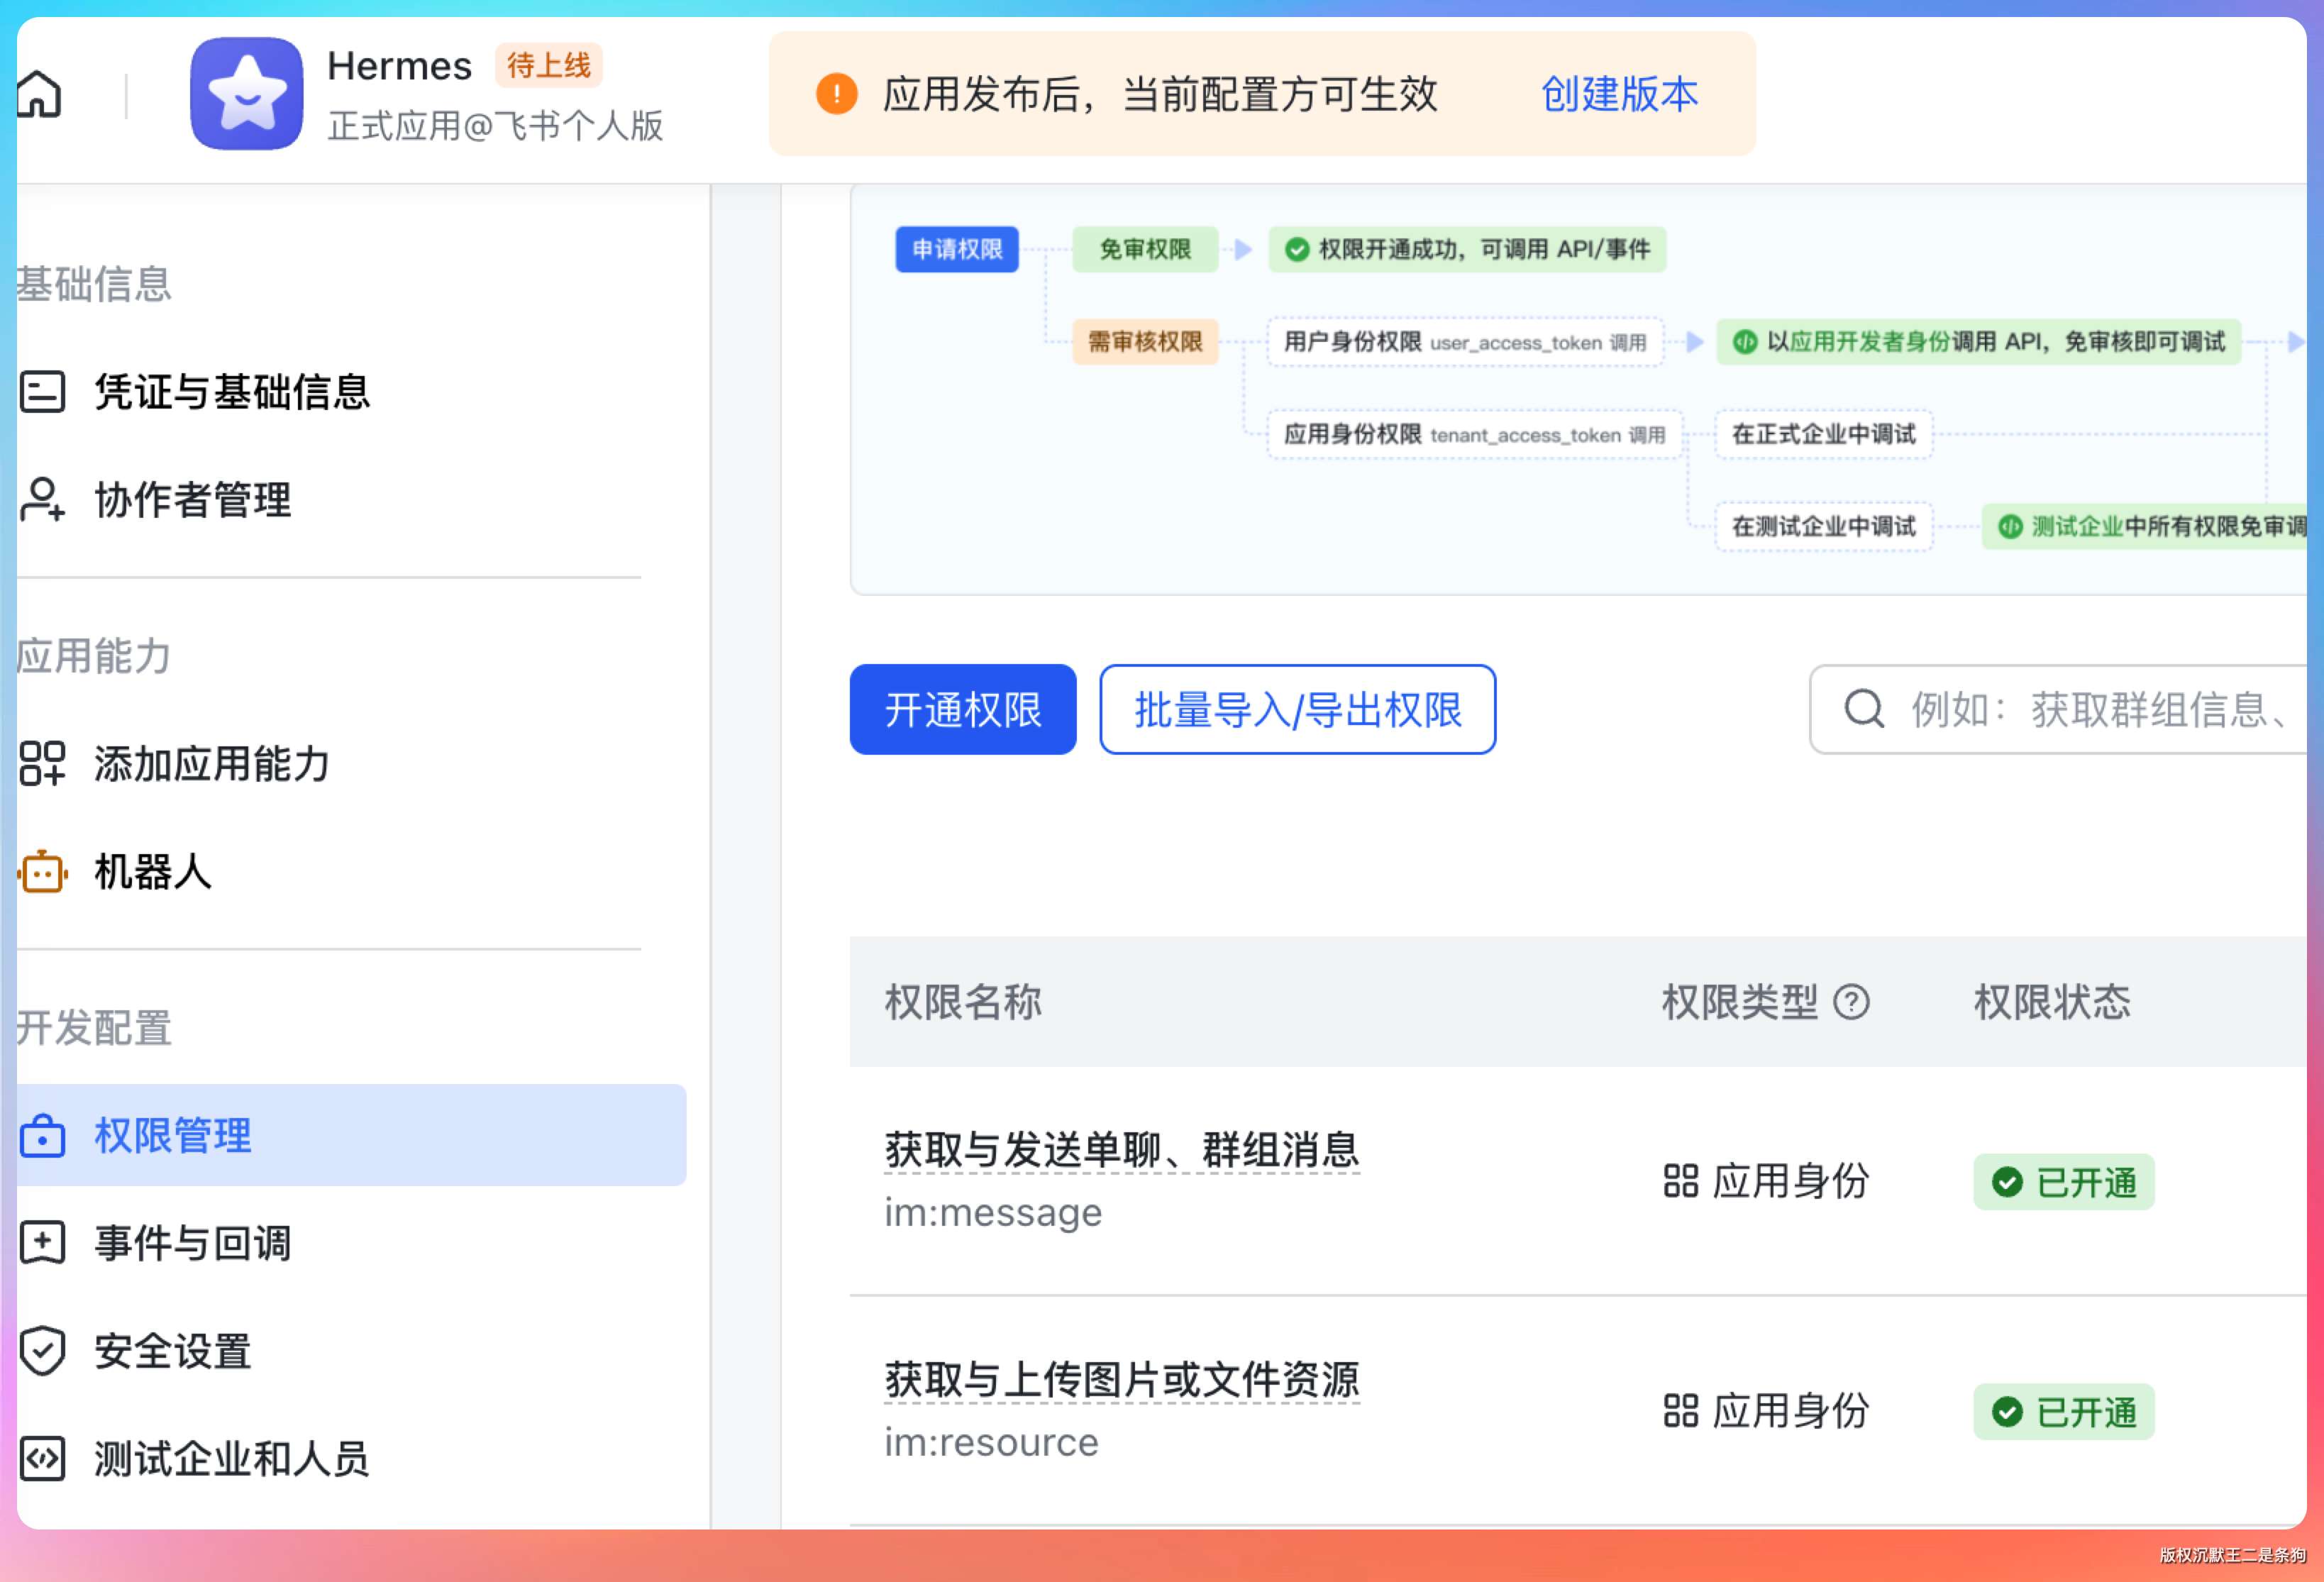The width and height of the screenshot is (2324, 1582).
Task: Click the 创建版本 link
Action: tap(1619, 94)
